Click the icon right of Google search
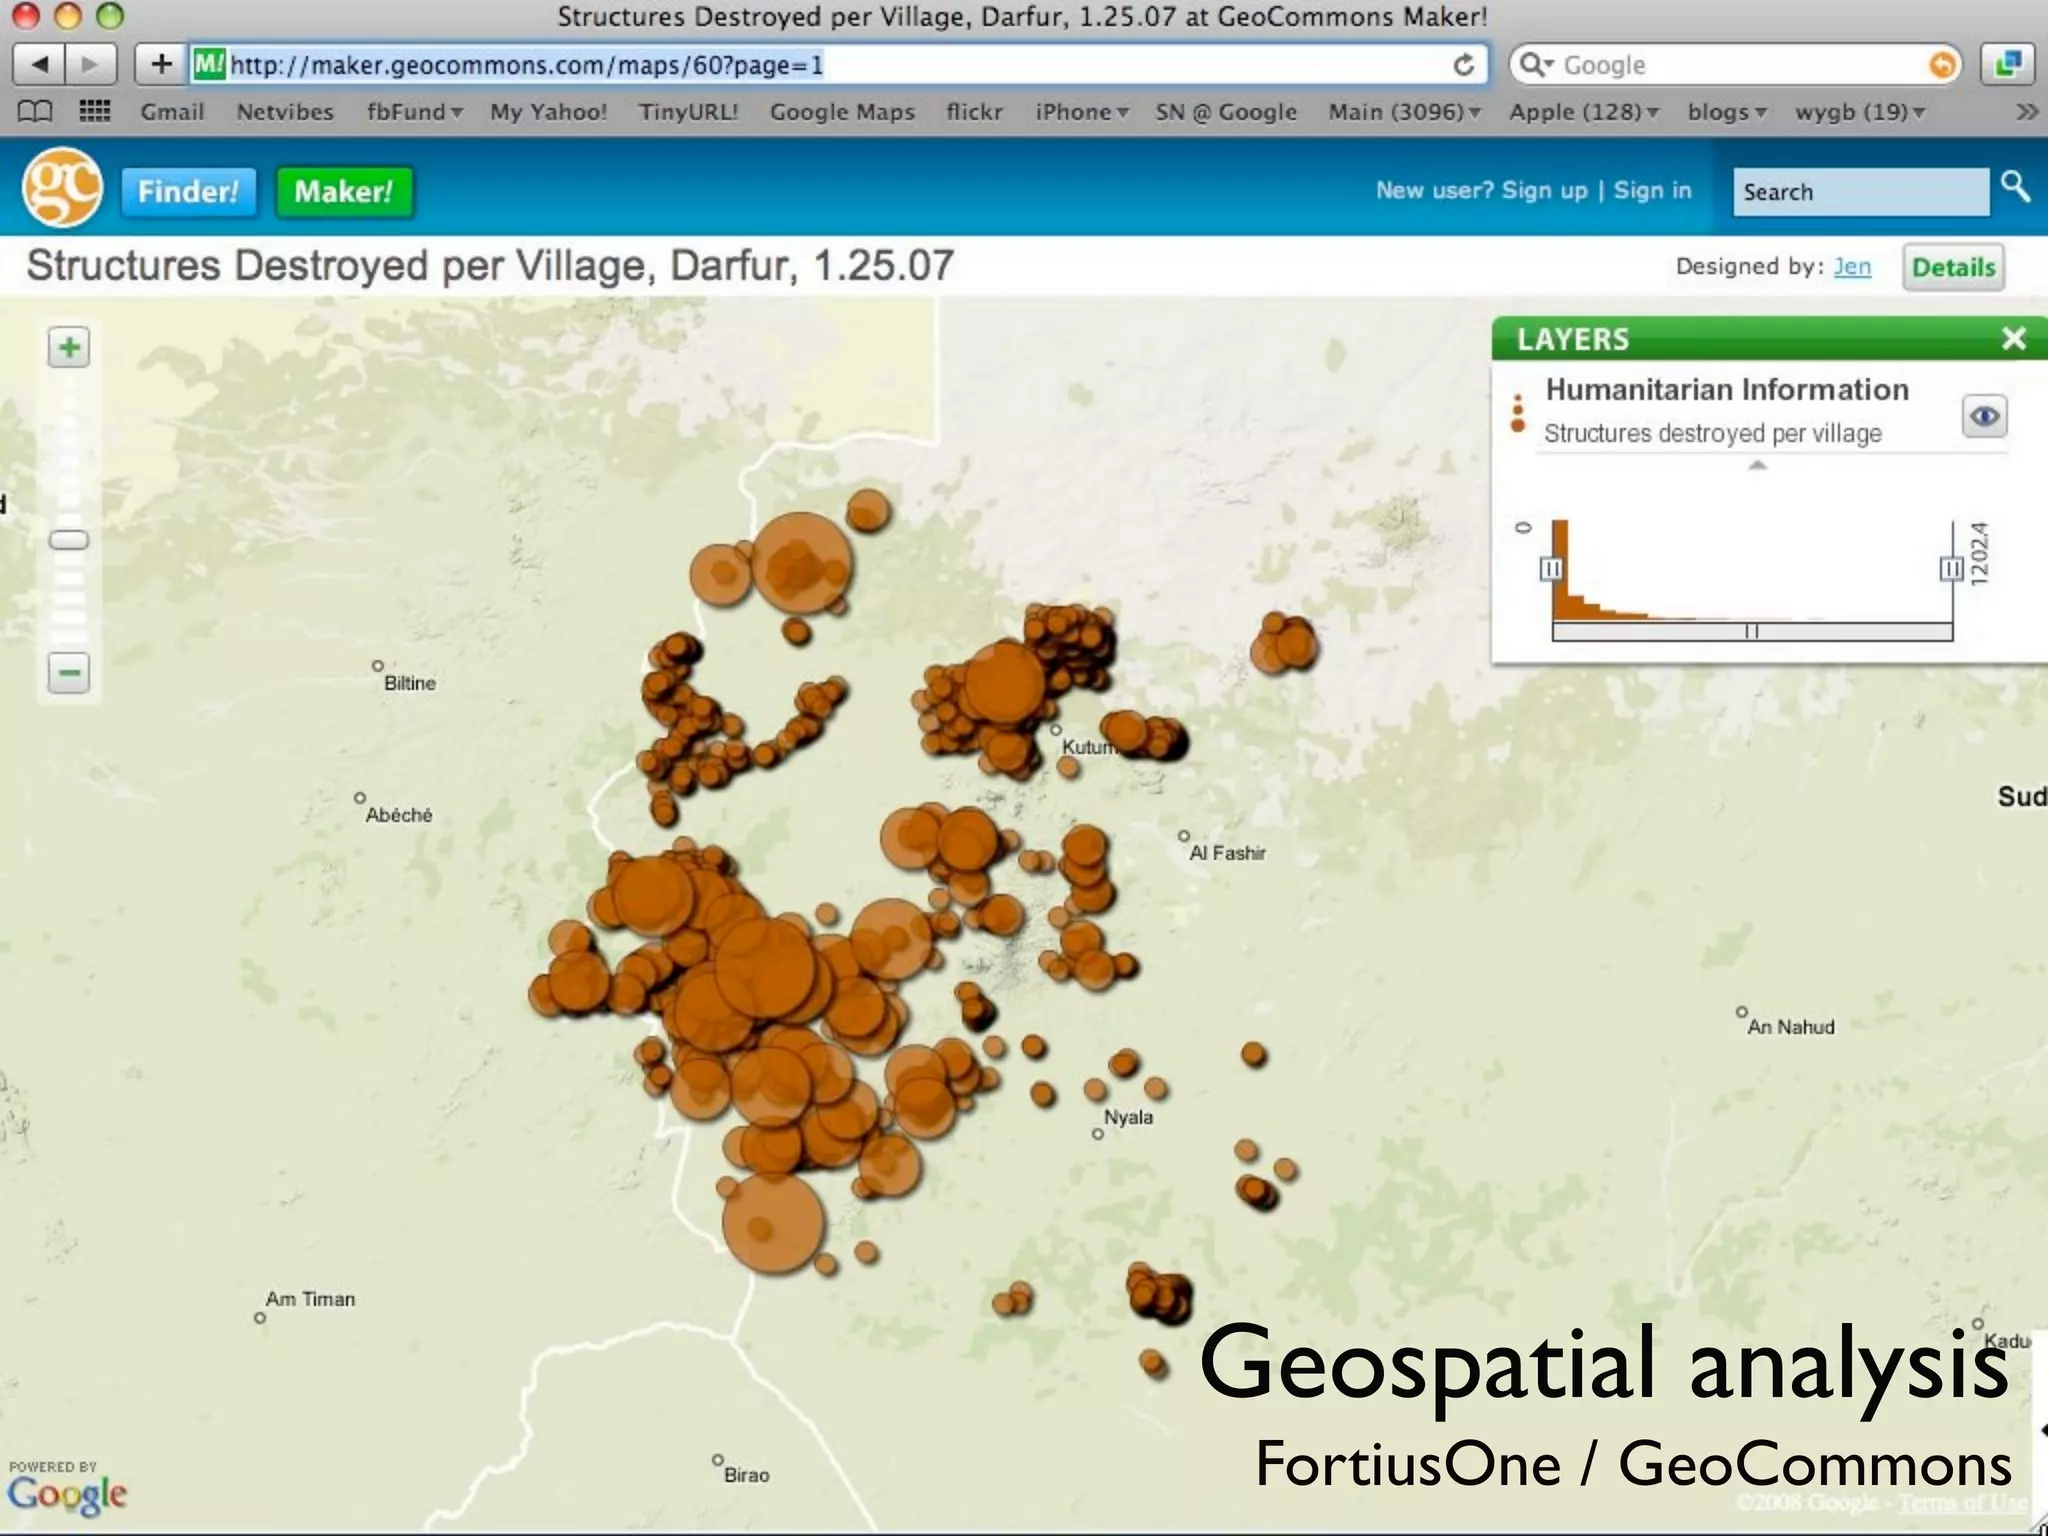The height and width of the screenshot is (1536, 2048). 2007,65
